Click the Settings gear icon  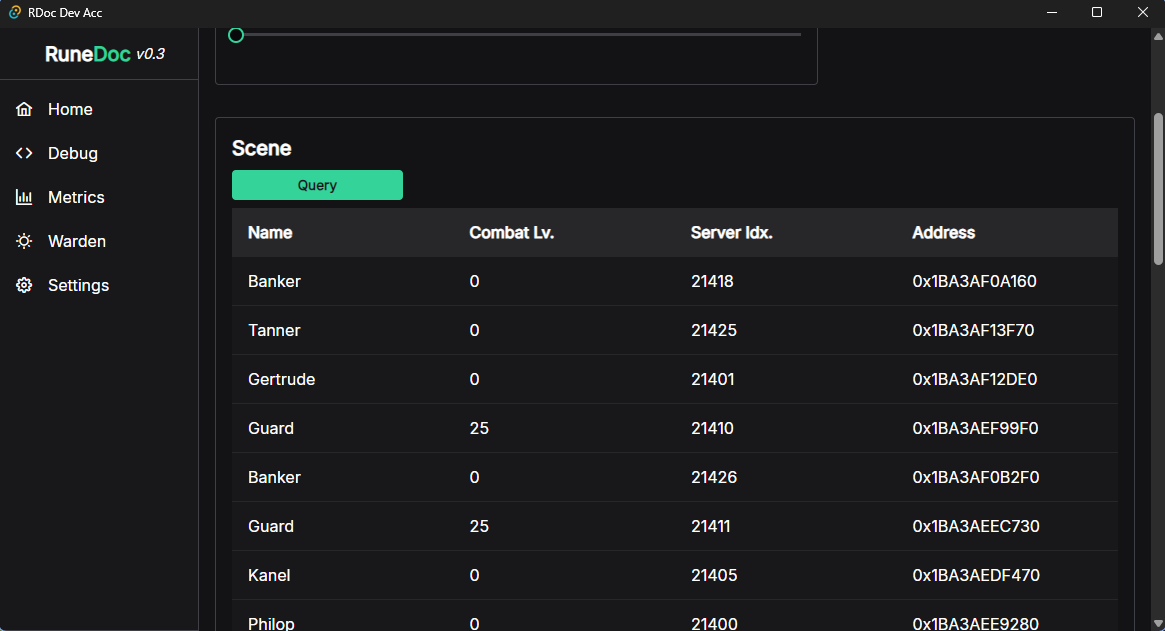point(24,285)
